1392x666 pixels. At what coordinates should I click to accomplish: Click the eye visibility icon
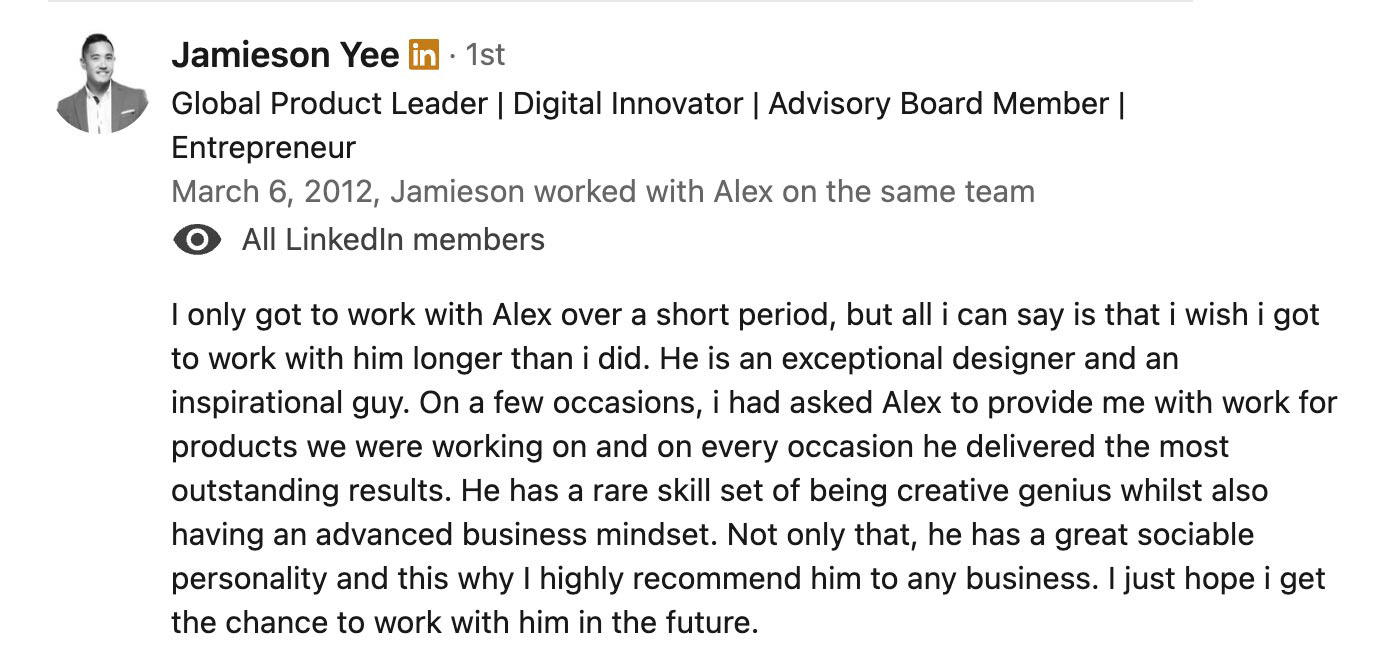(197, 240)
